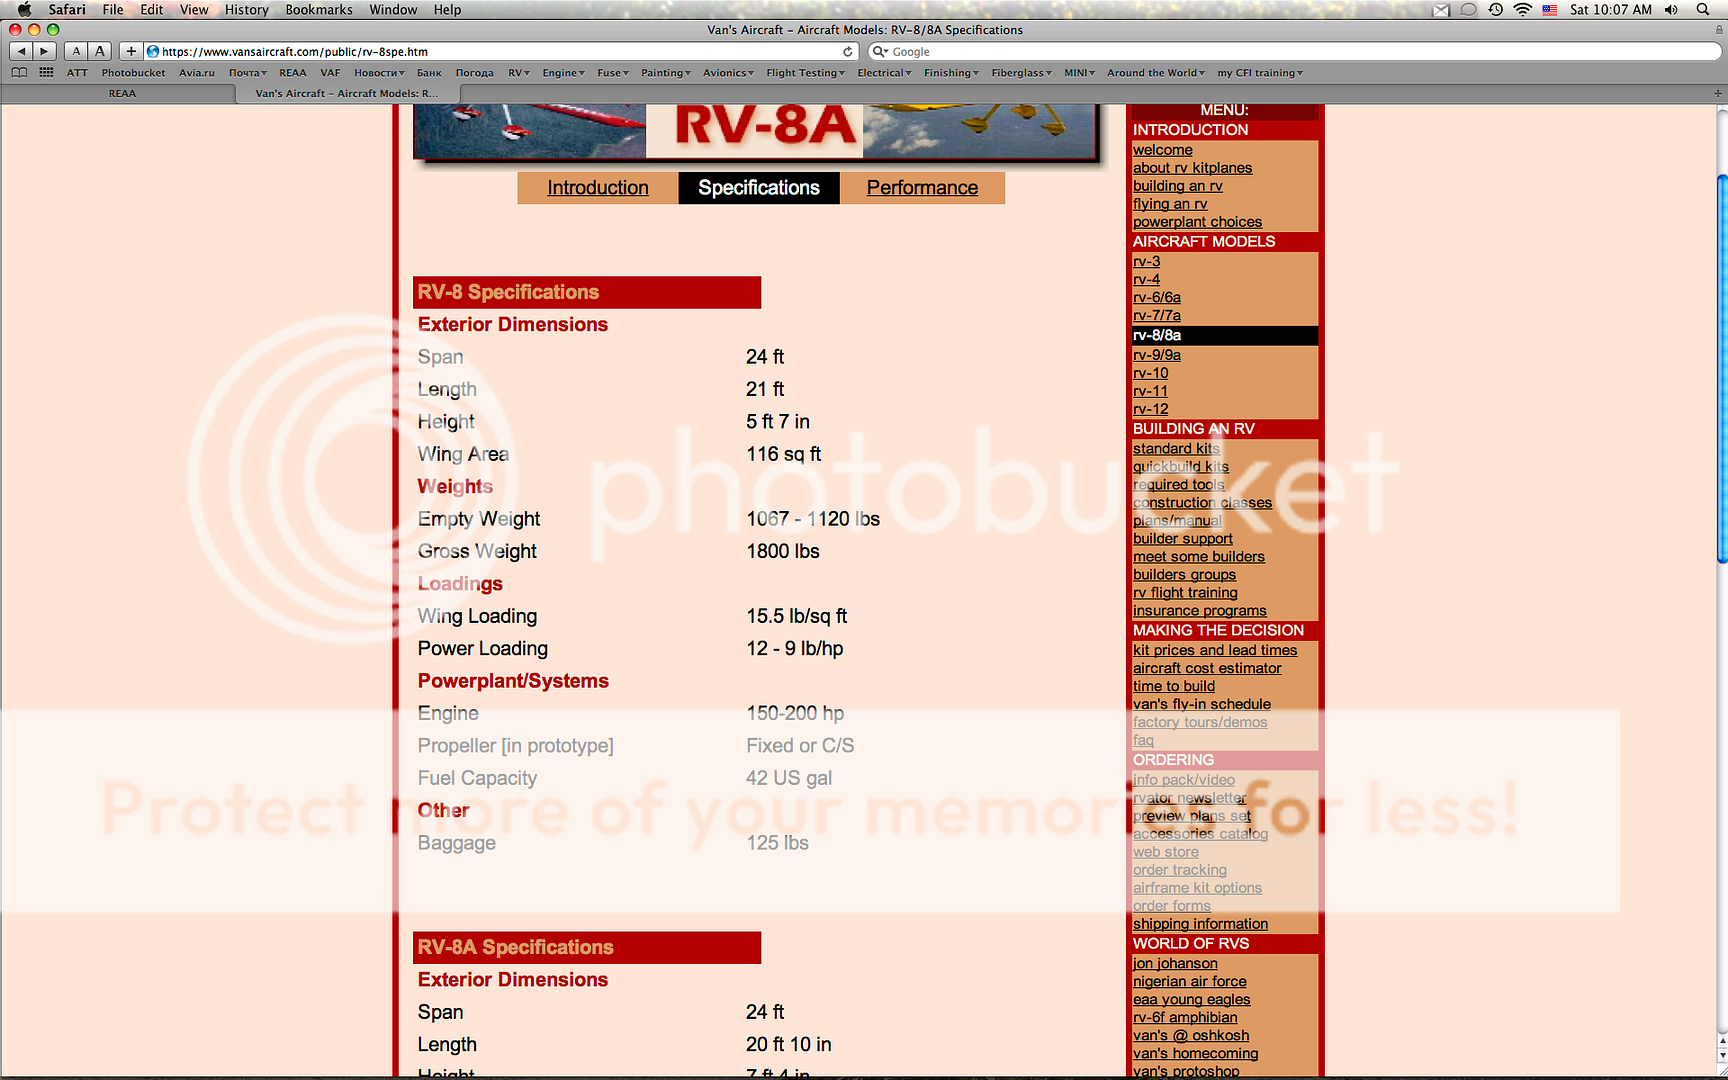
Task: Click the volume icon in menu bar
Action: point(1671,10)
